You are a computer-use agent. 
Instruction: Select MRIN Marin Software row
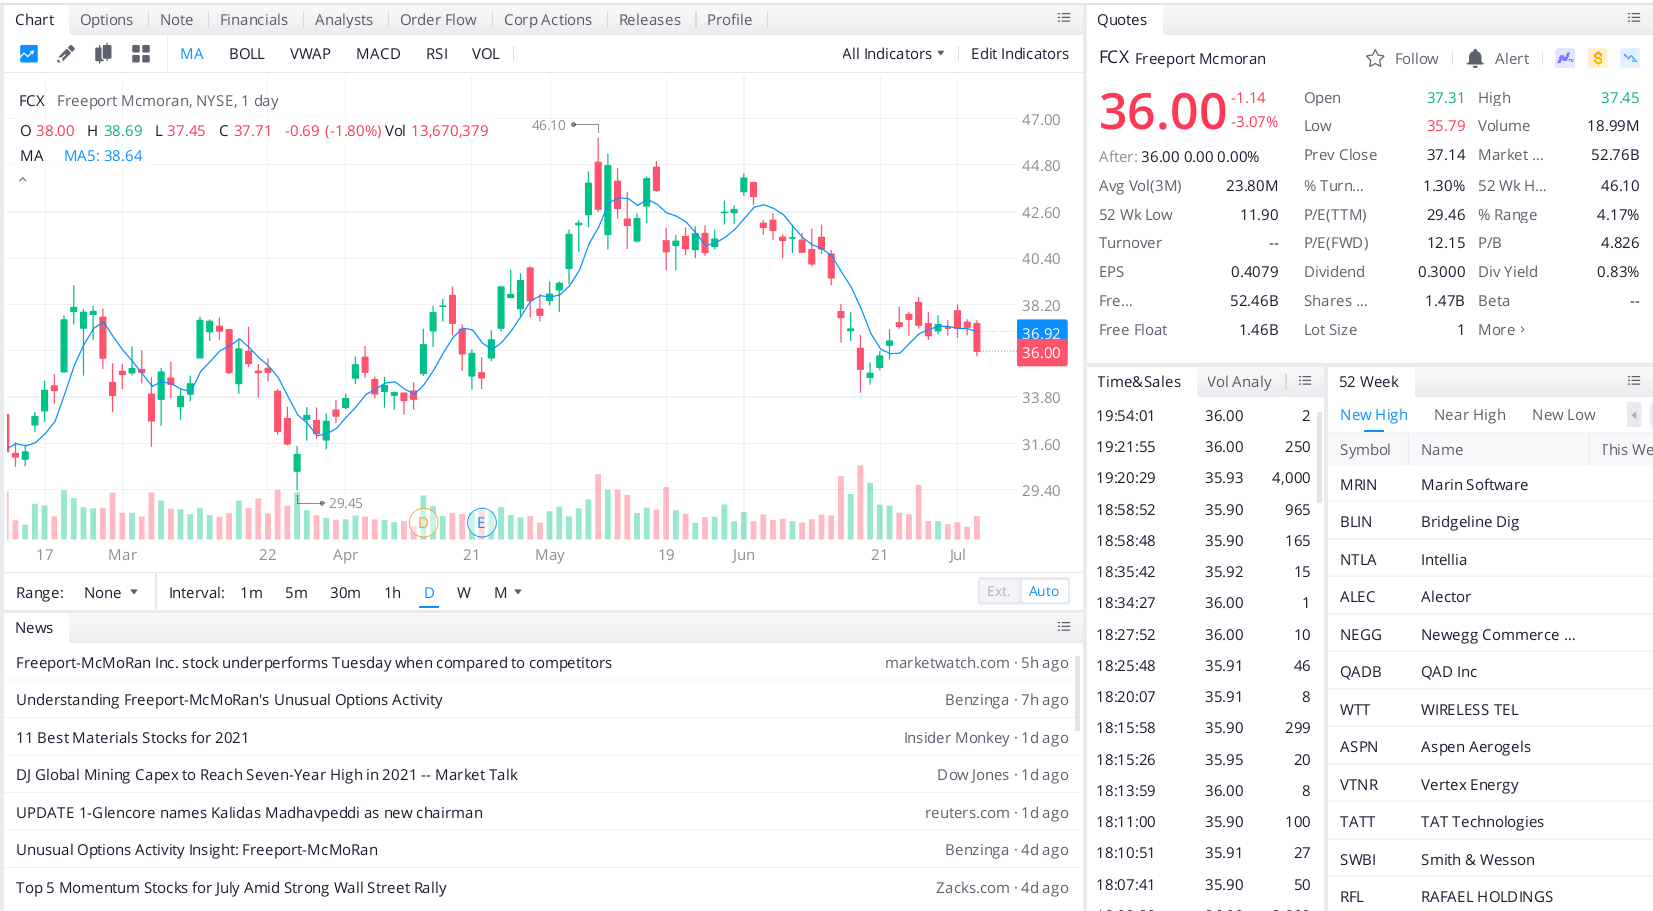point(1490,485)
